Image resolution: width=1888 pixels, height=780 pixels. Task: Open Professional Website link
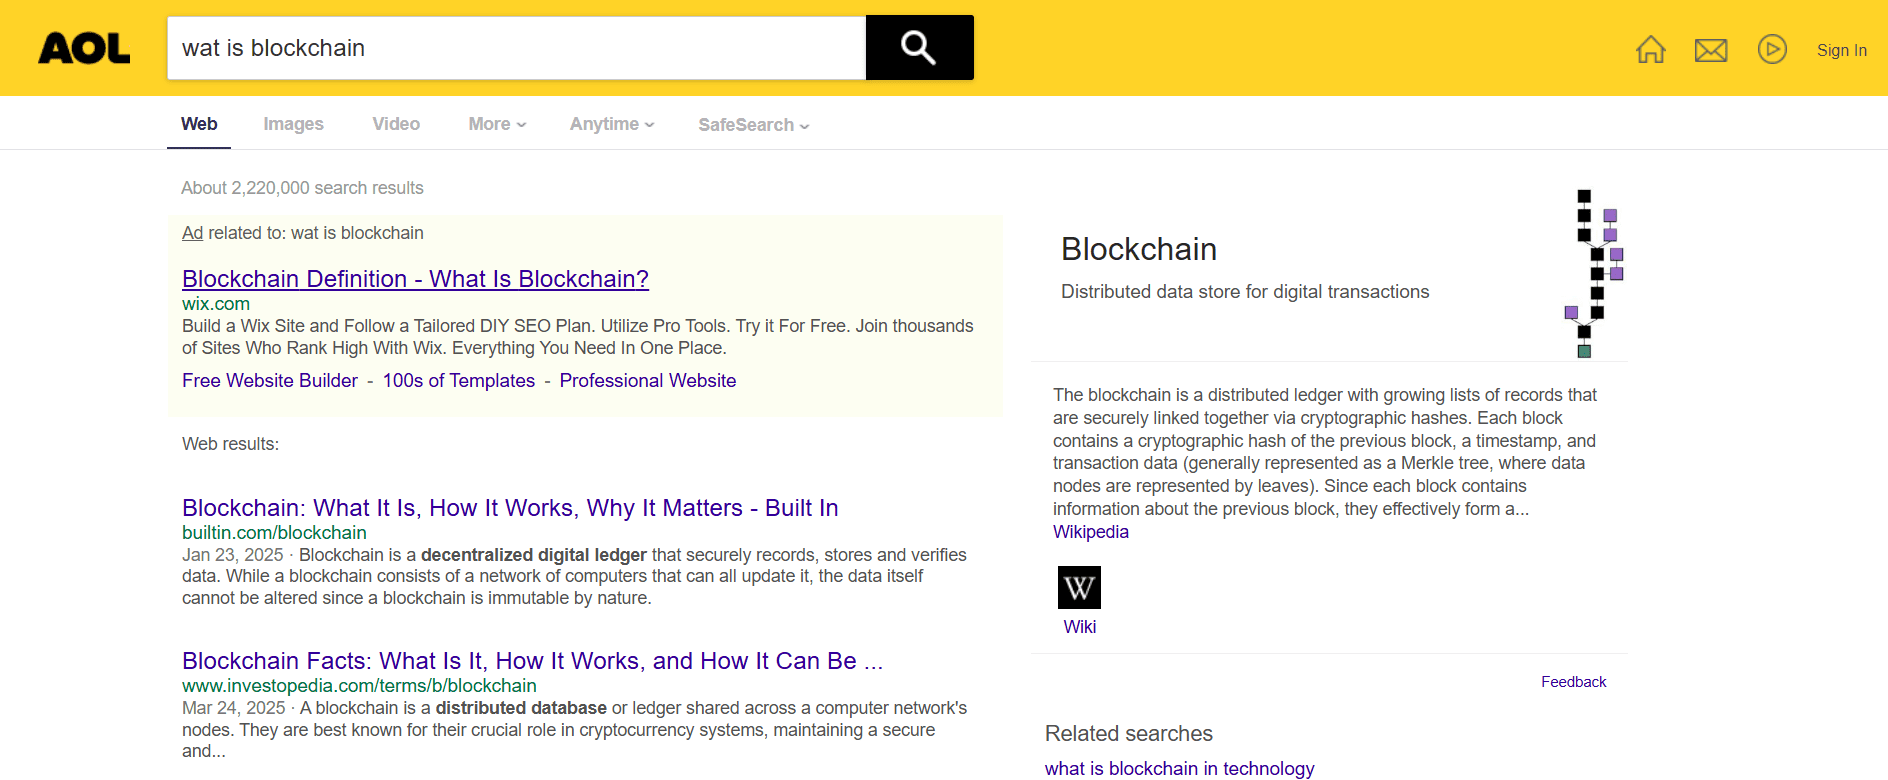point(648,381)
